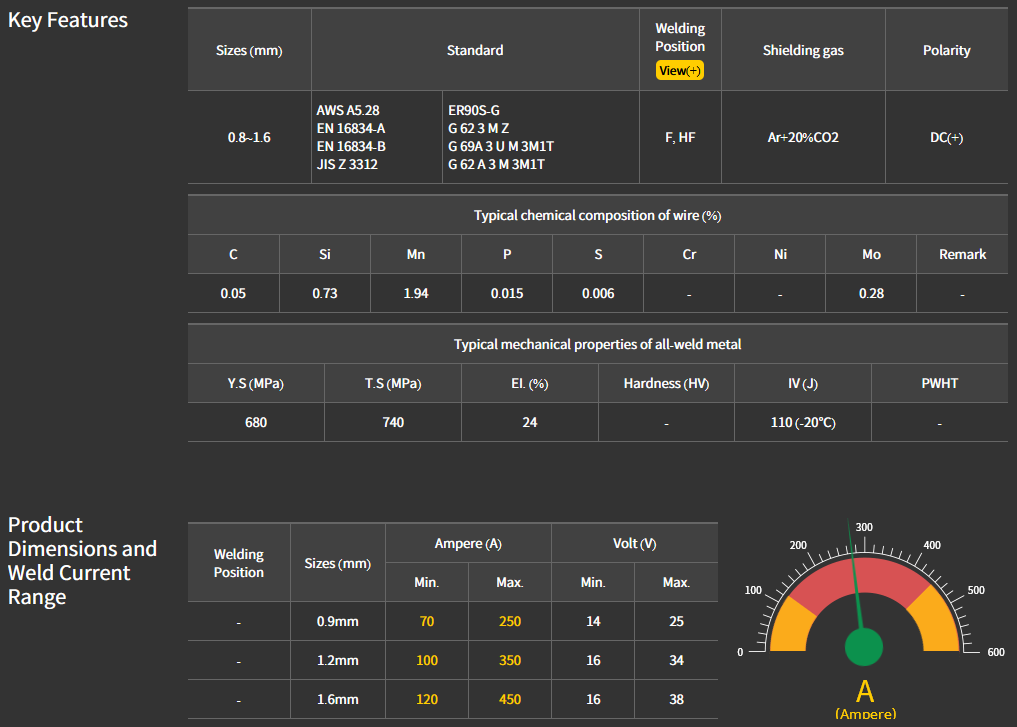Click the 1.6mm max ampere value 450

510,699
